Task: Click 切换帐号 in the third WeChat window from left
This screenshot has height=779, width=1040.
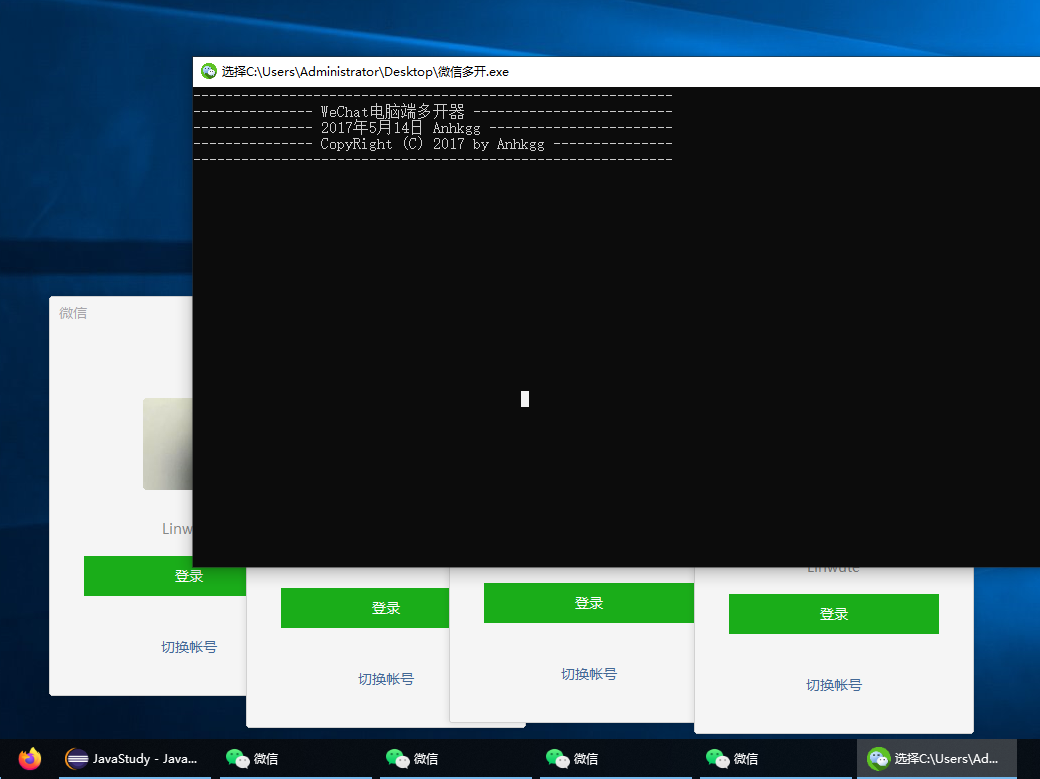Action: coord(589,674)
